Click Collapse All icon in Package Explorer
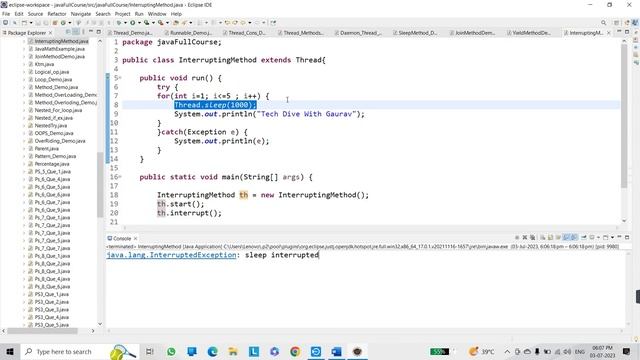The height and width of the screenshot is (360, 640). point(68,32)
